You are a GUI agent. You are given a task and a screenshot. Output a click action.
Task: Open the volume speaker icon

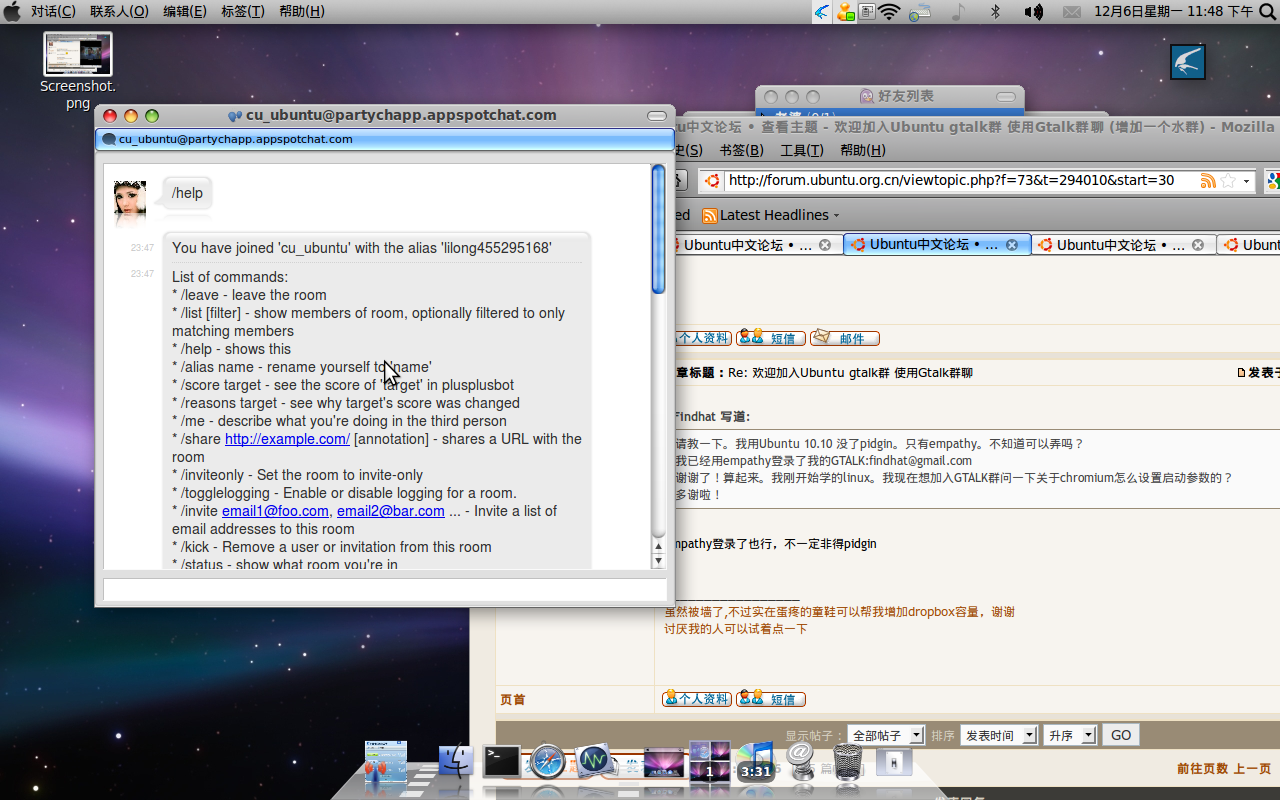click(1034, 12)
